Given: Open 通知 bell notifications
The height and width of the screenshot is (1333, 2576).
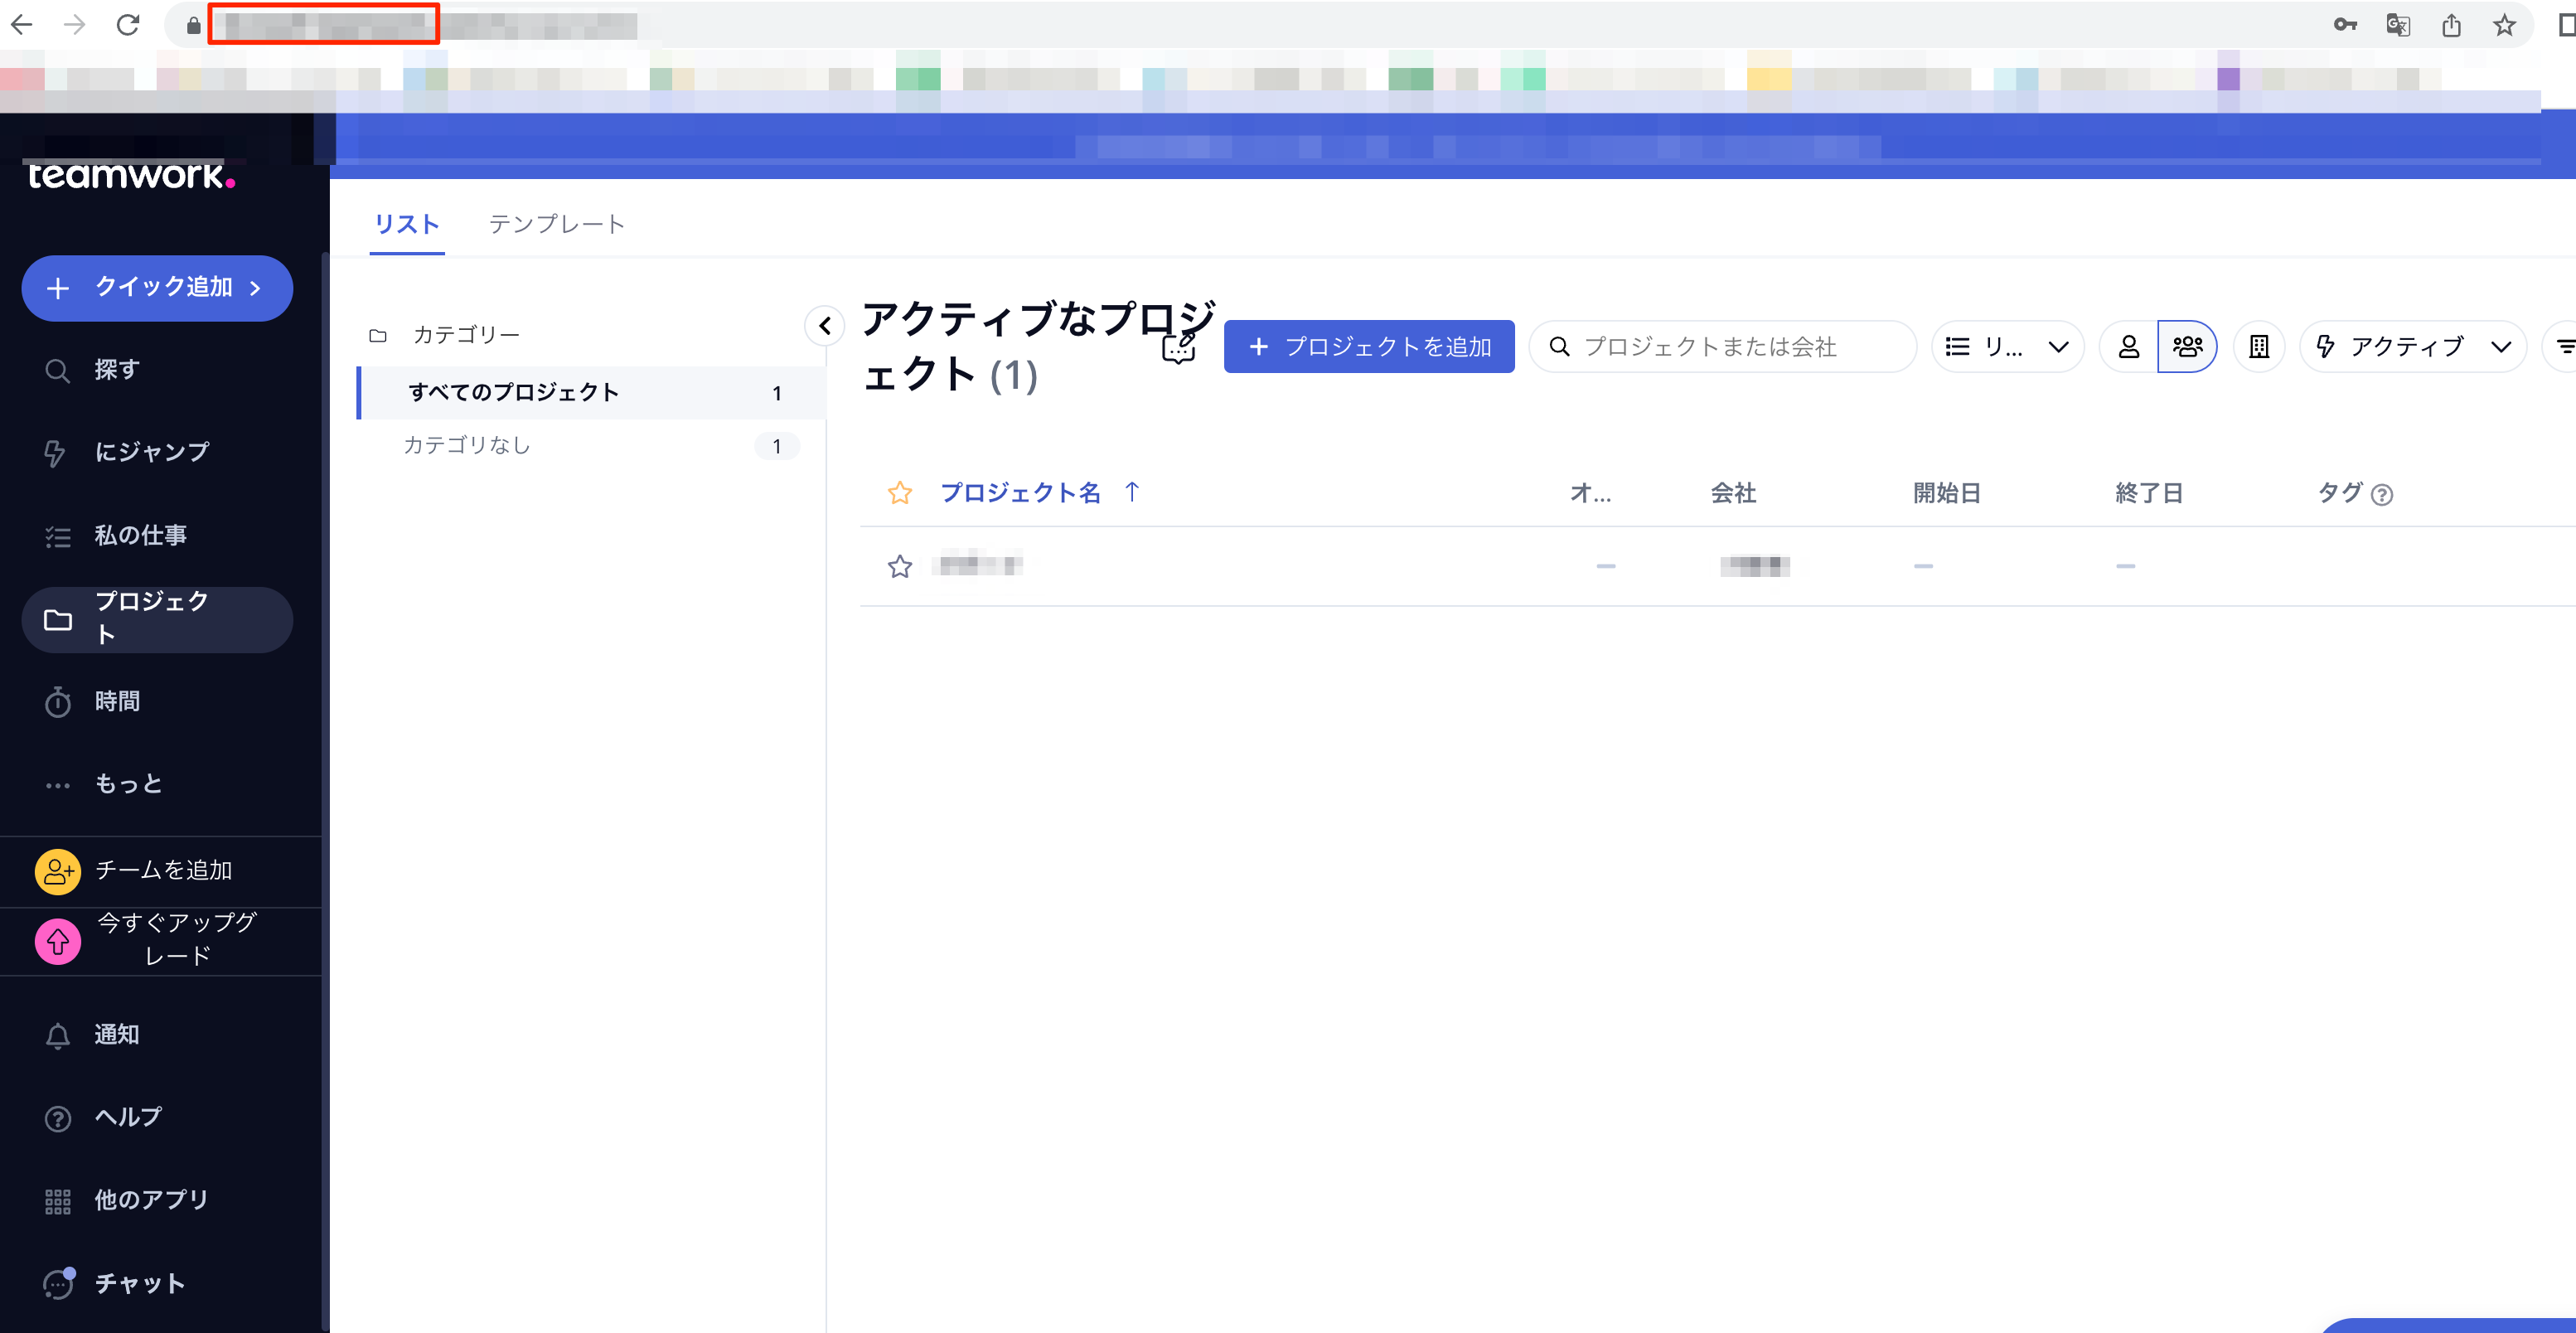Looking at the screenshot, I should coord(58,1036).
